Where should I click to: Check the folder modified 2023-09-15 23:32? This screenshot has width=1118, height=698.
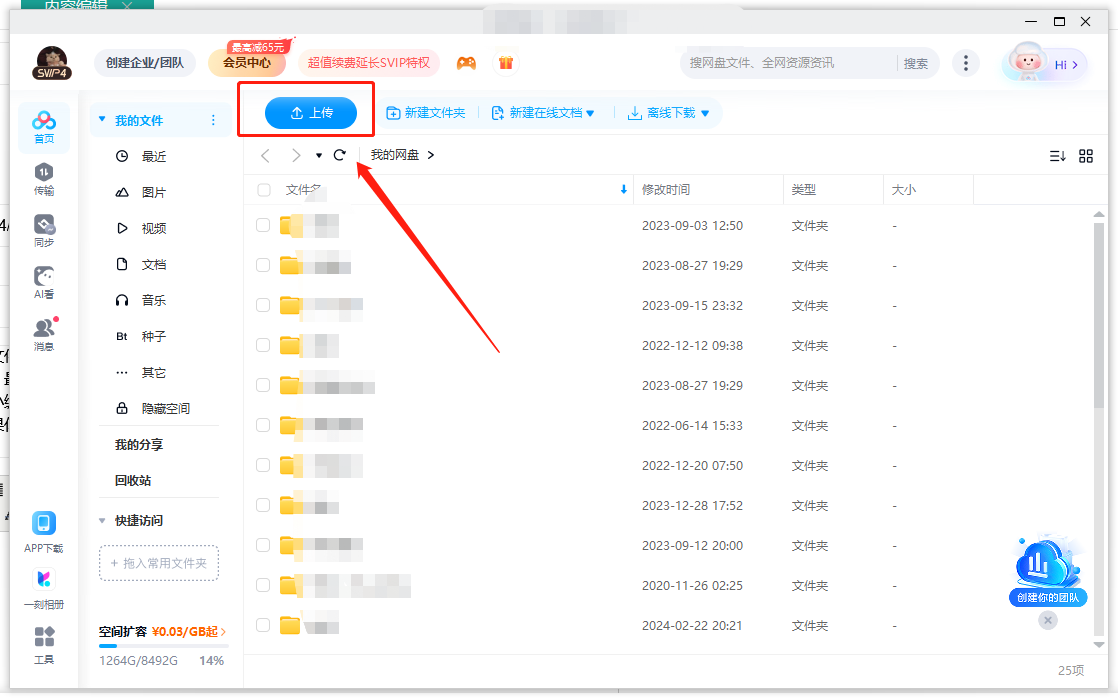[x=263, y=305]
